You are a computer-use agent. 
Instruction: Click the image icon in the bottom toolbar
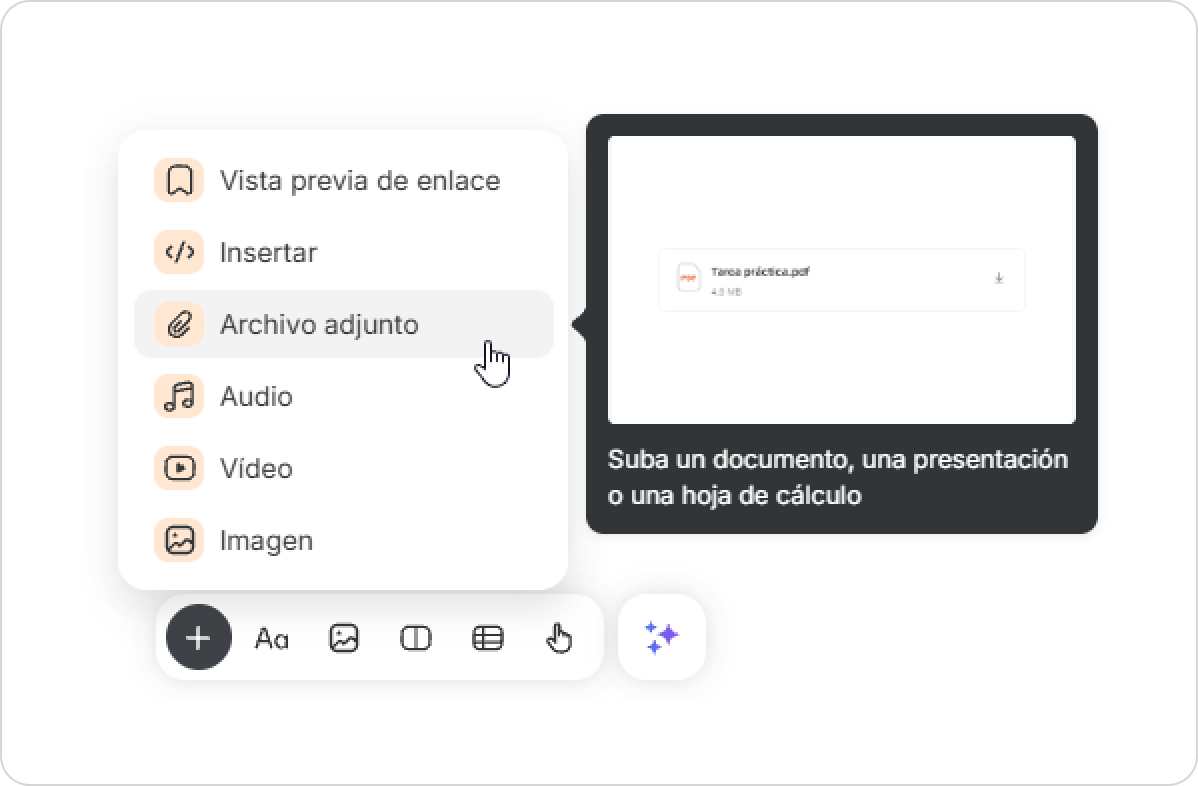click(343, 638)
